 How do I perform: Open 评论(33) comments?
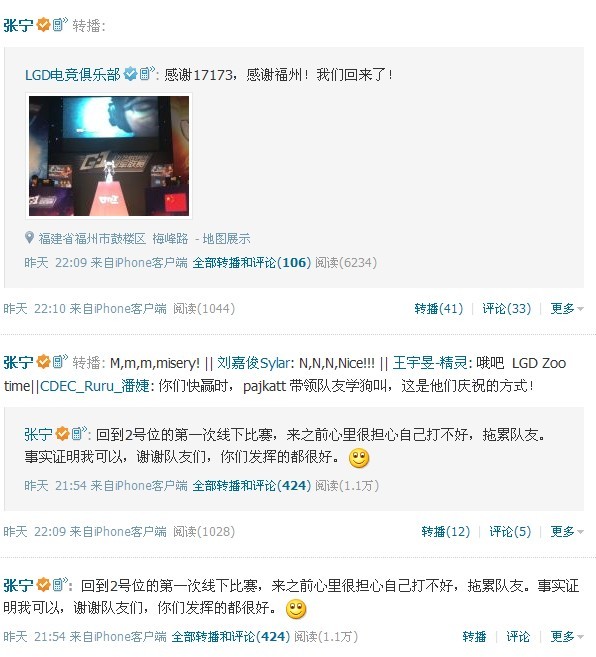[x=506, y=308]
